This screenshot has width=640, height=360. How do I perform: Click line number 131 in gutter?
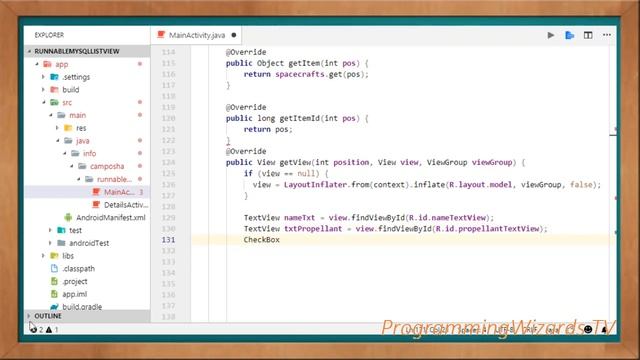coord(168,240)
